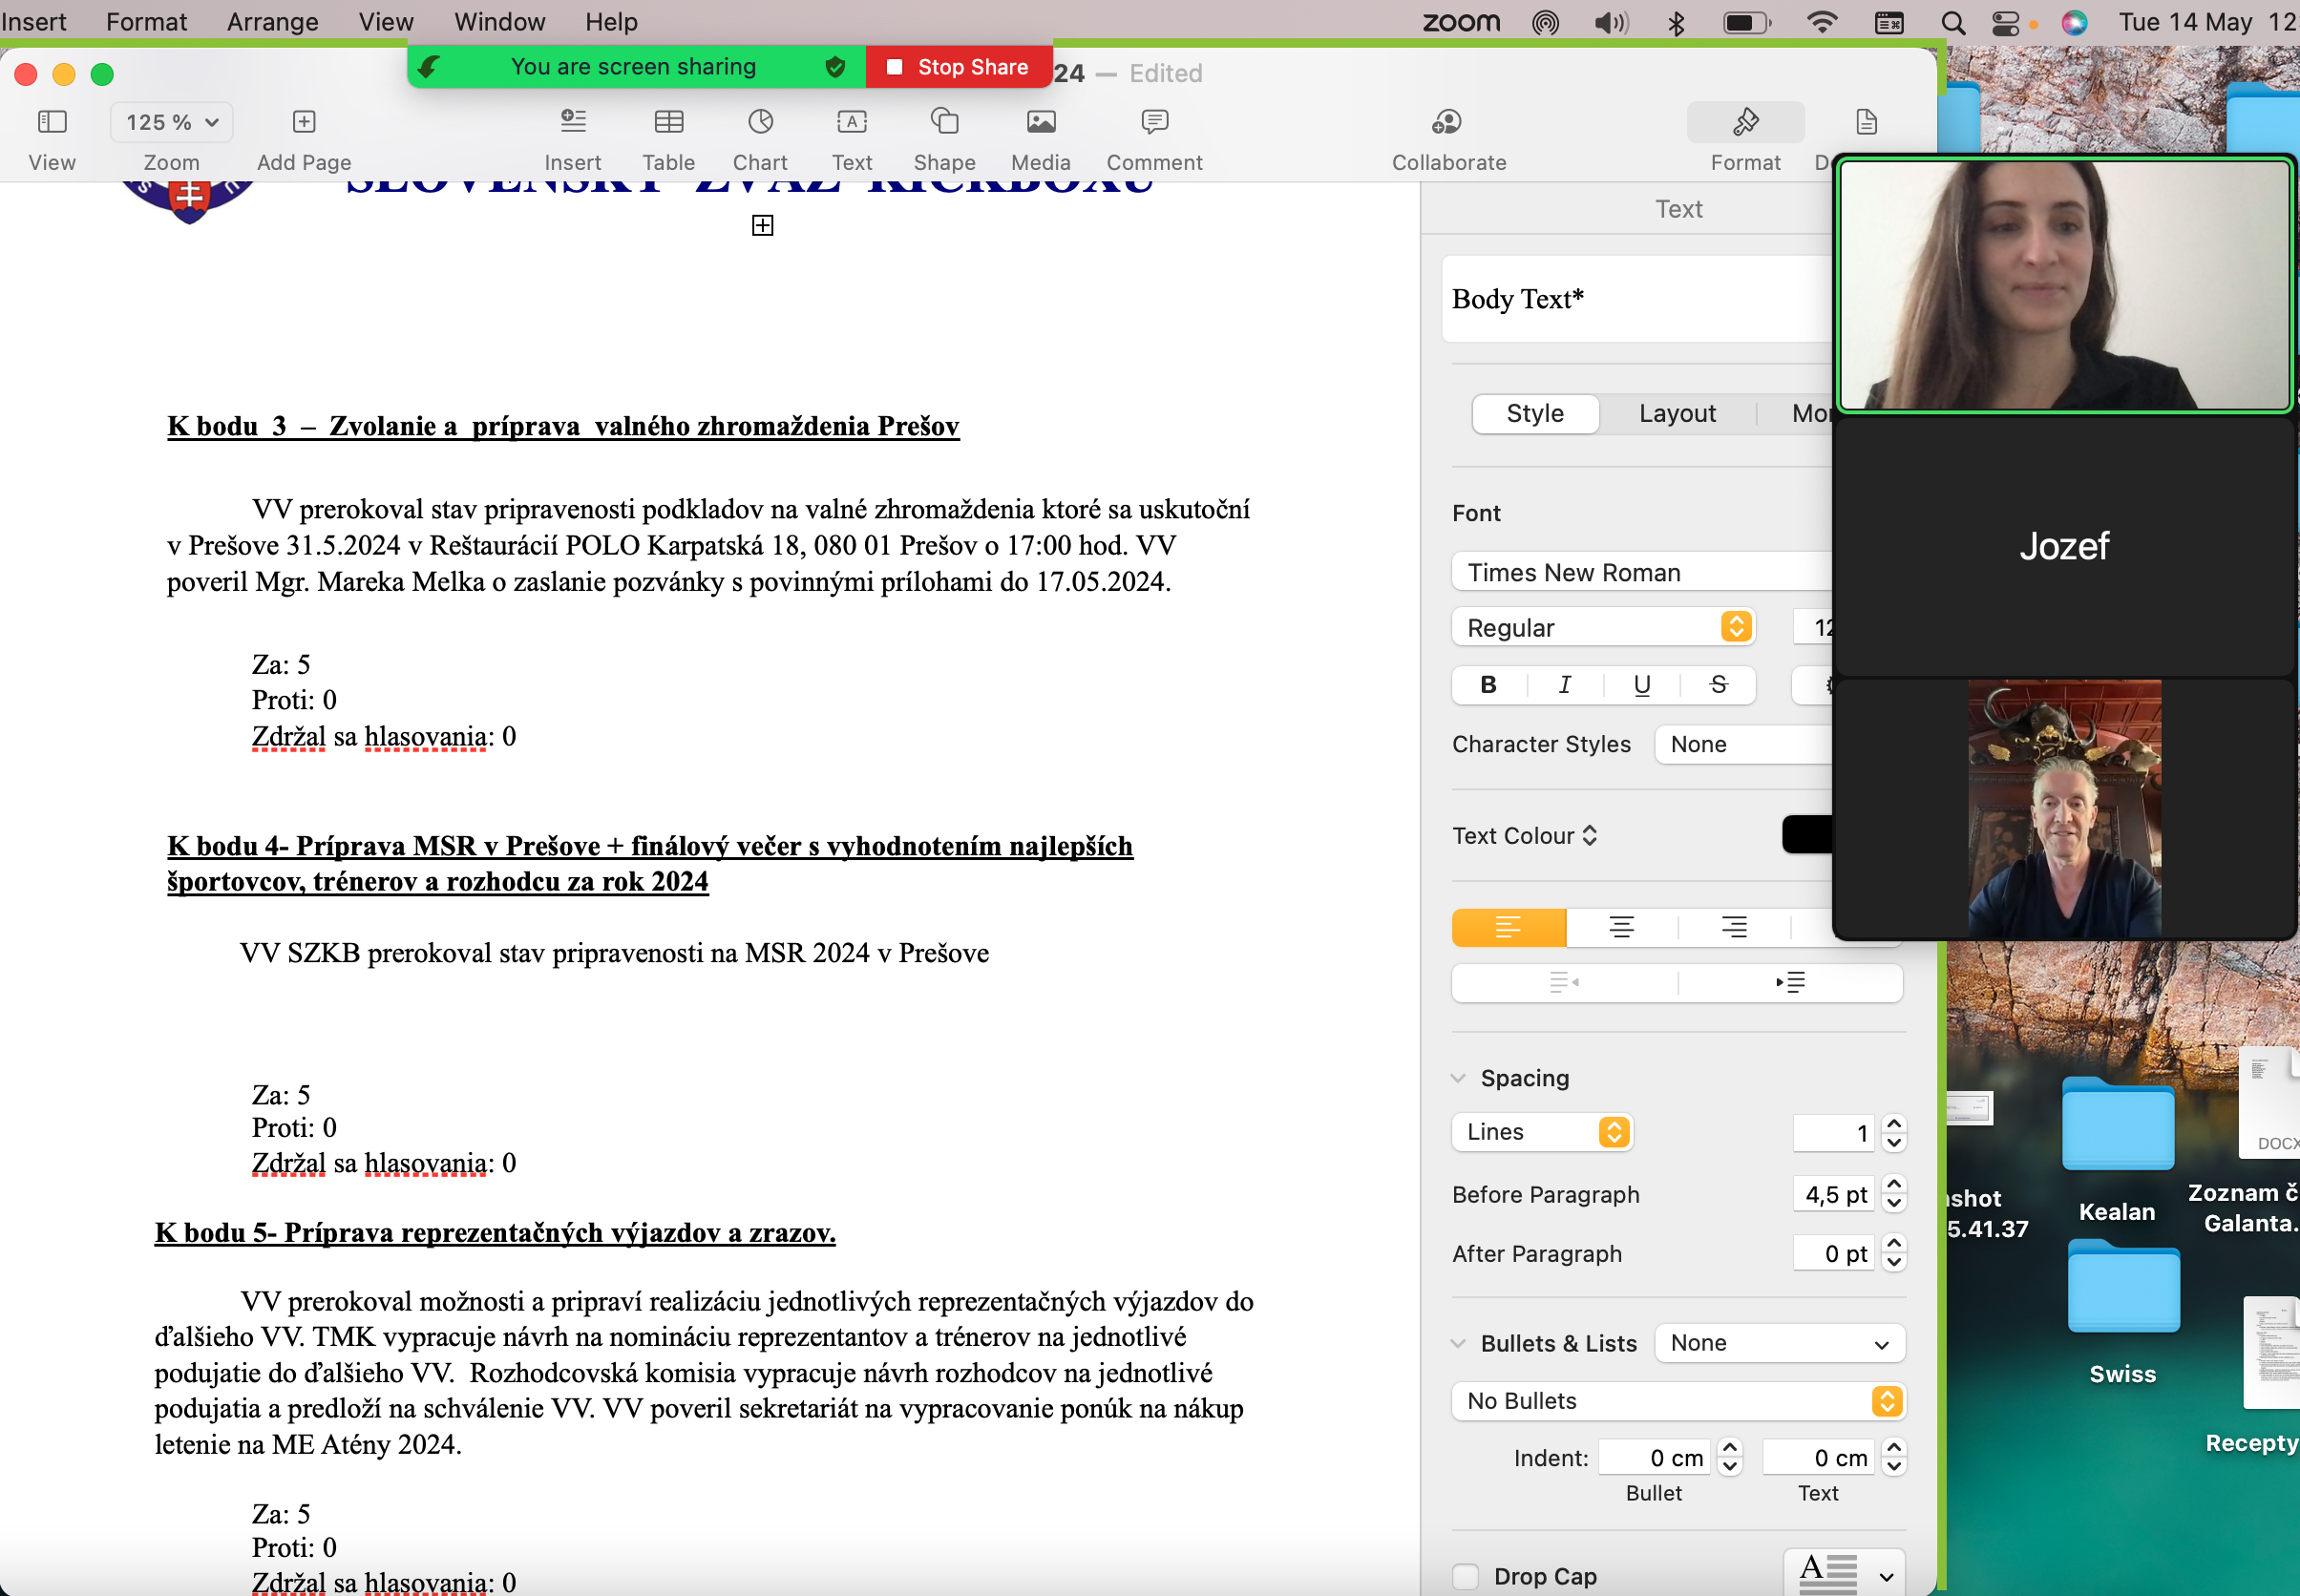Image resolution: width=2300 pixels, height=1596 pixels.
Task: Open the Character Styles None dropdown
Action: pyautogui.click(x=1744, y=744)
